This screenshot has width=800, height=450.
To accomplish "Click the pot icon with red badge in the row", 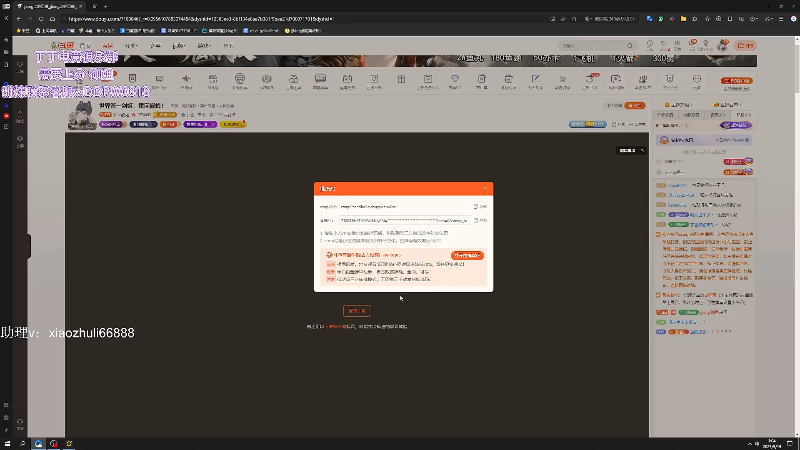I will (589, 80).
